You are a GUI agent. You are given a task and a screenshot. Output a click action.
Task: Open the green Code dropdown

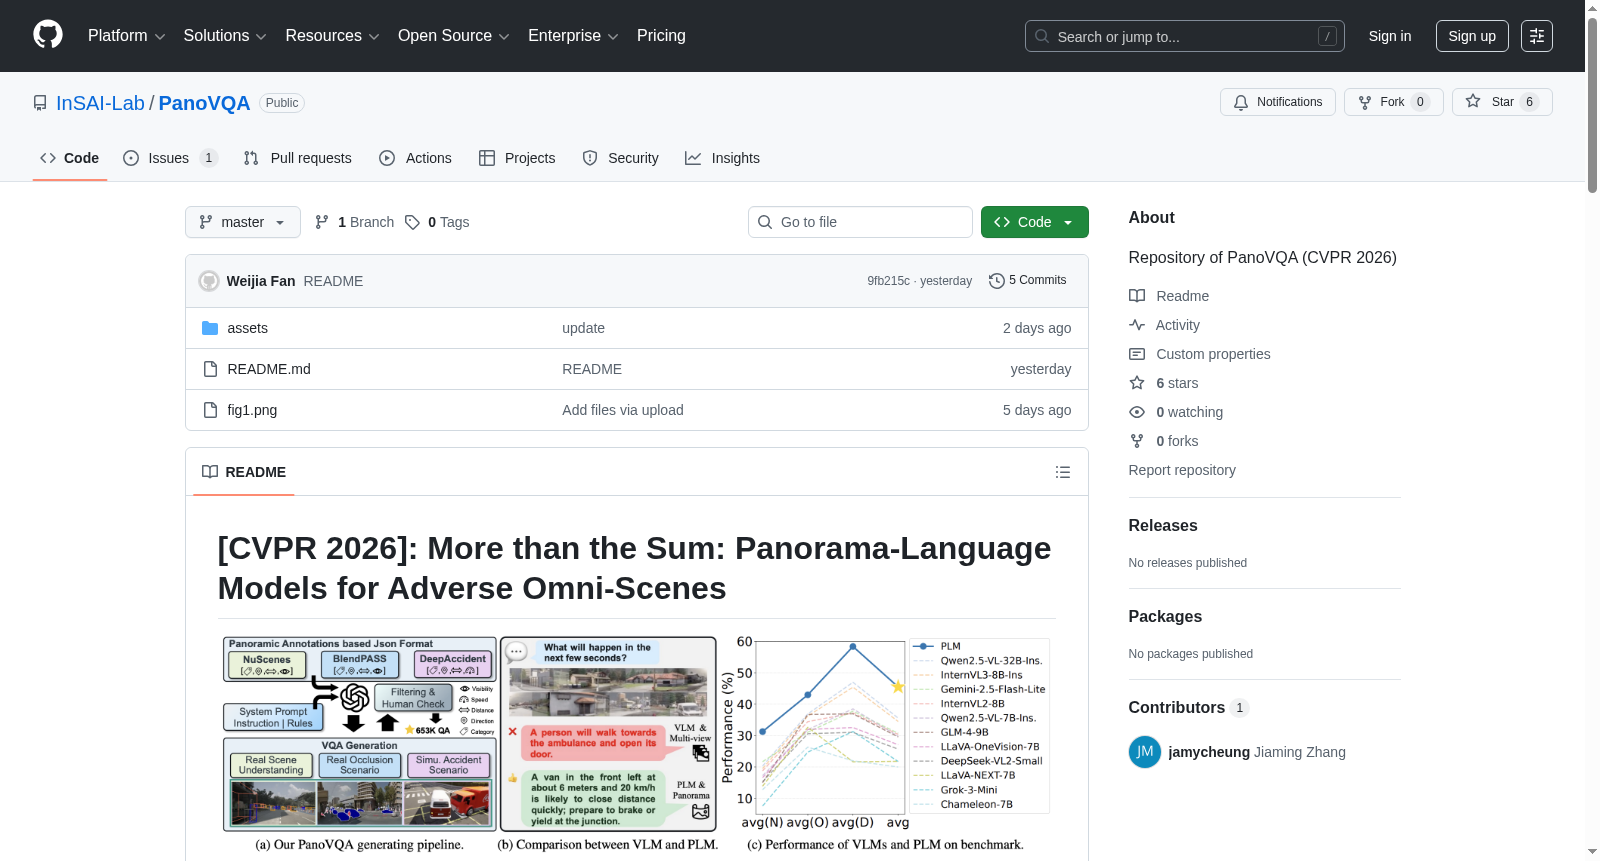pyautogui.click(x=1034, y=222)
